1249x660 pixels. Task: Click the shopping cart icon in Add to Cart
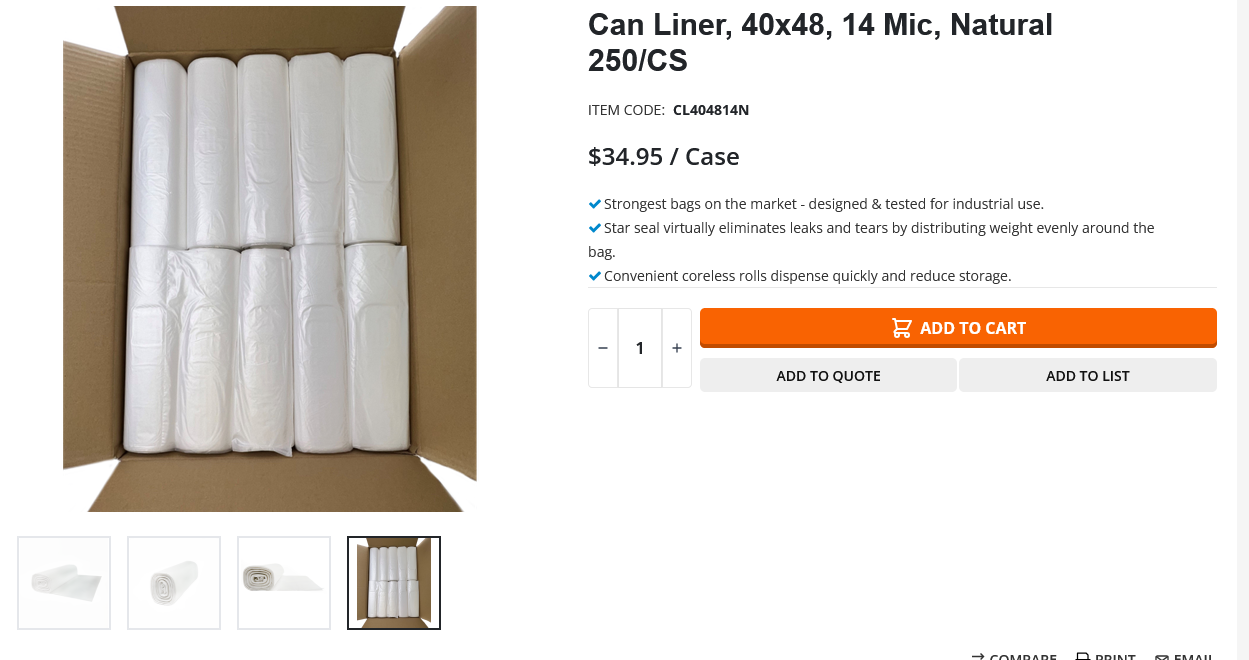pyautogui.click(x=901, y=328)
